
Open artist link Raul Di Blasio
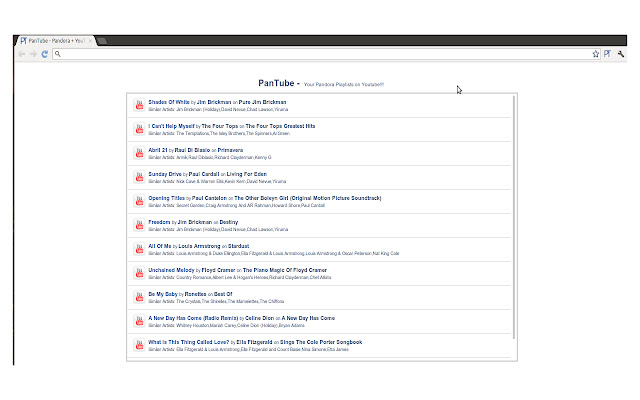(192, 150)
